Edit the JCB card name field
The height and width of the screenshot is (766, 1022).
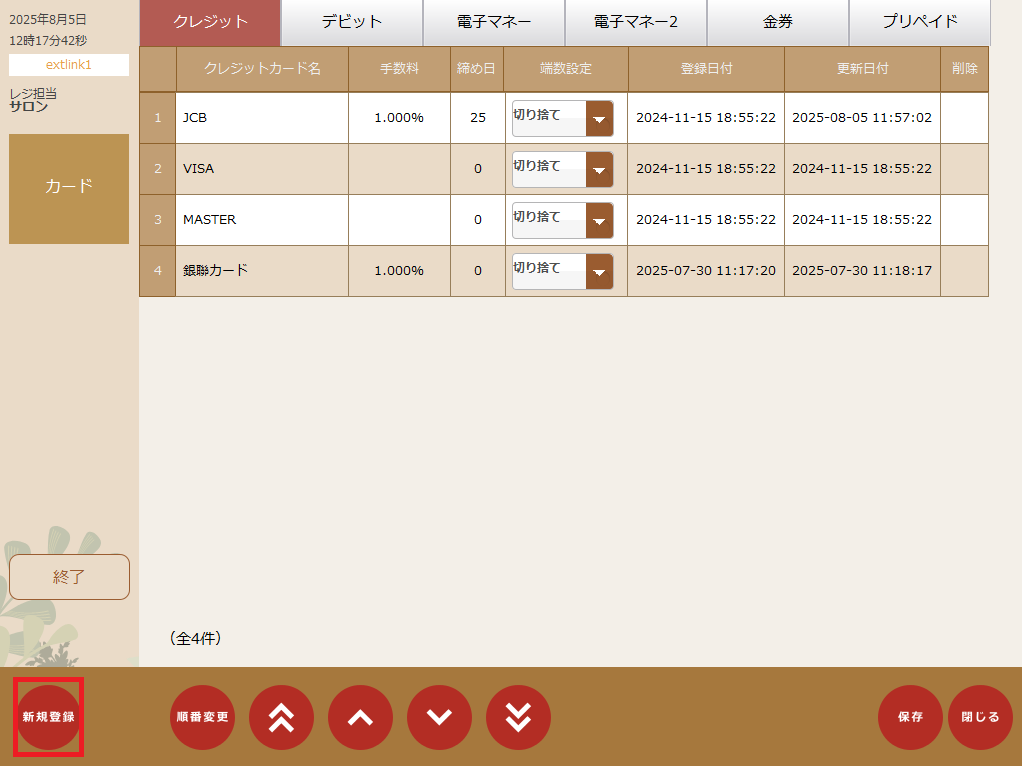262,118
